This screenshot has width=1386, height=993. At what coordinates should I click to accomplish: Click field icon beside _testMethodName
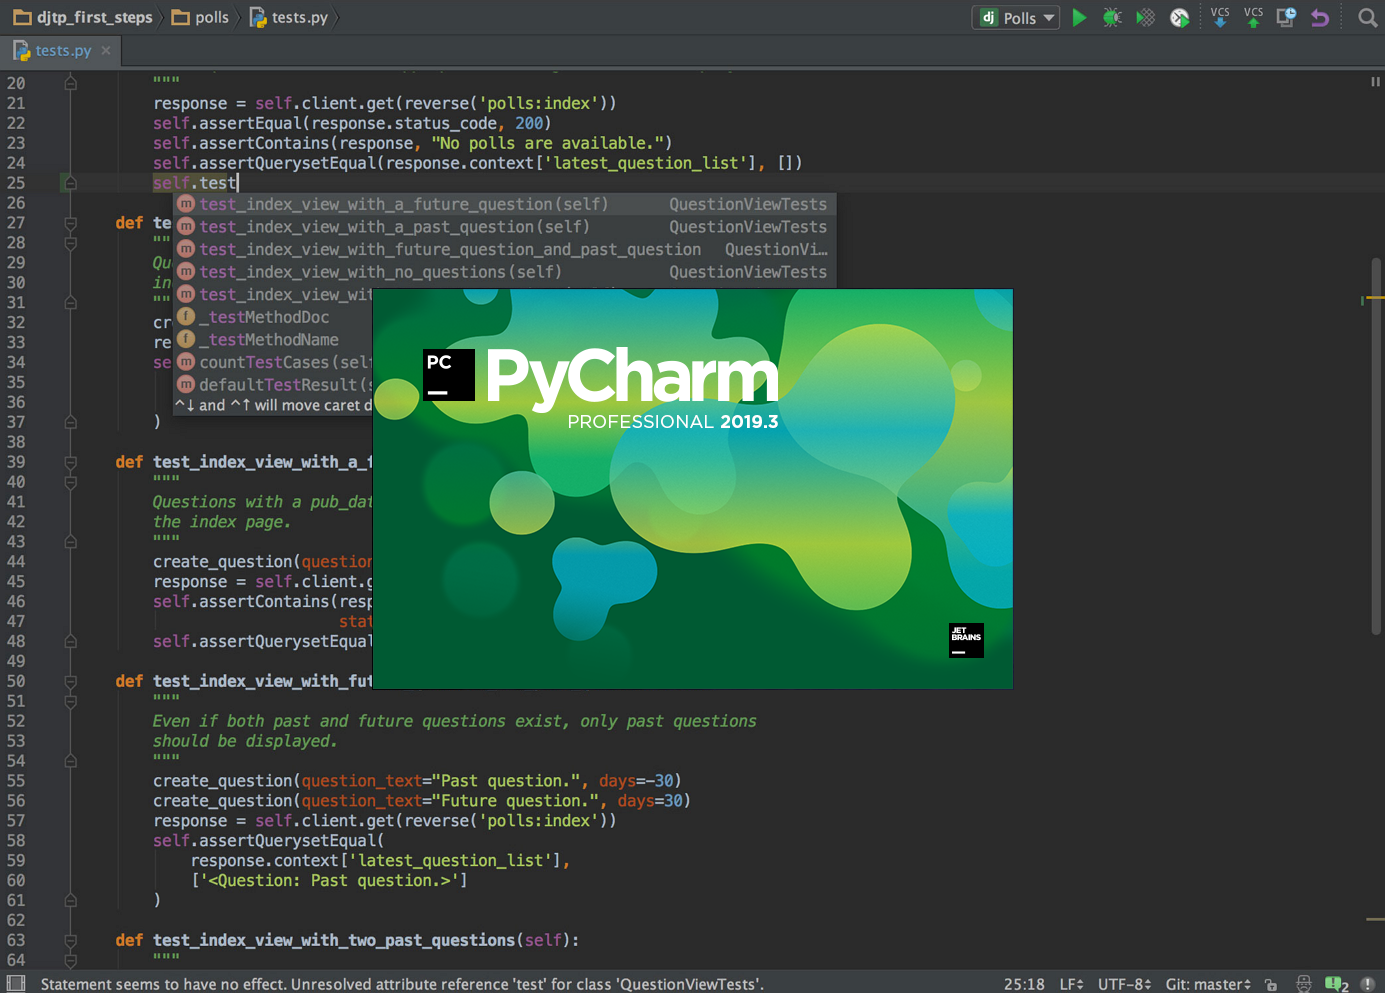coord(186,340)
